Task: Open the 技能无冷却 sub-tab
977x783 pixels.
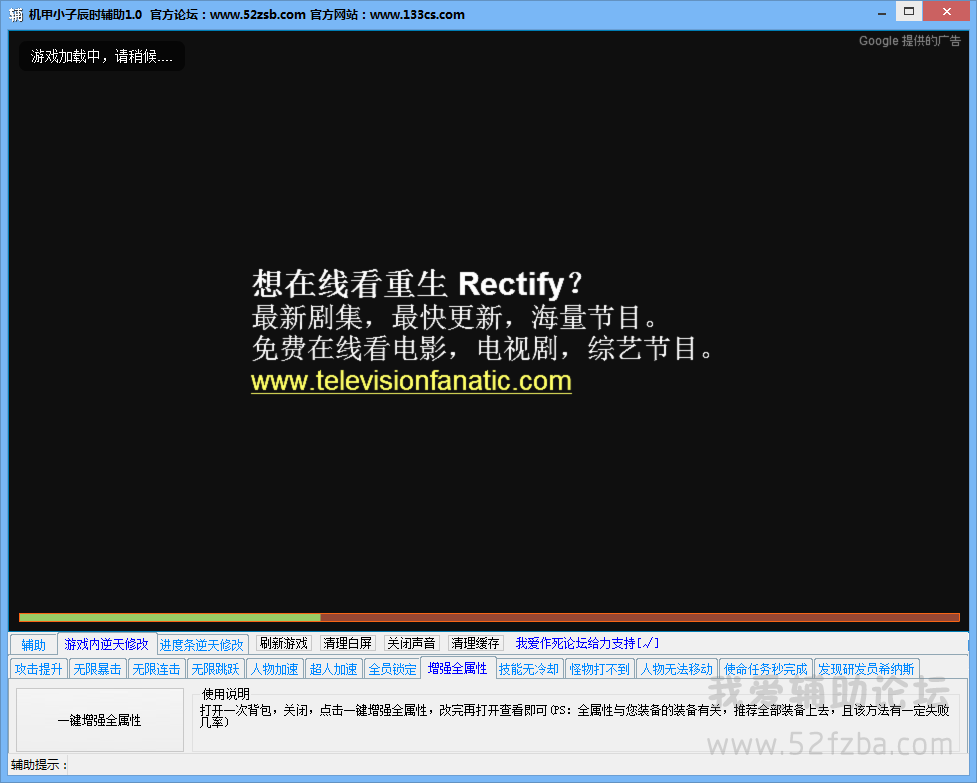Action: click(529, 669)
